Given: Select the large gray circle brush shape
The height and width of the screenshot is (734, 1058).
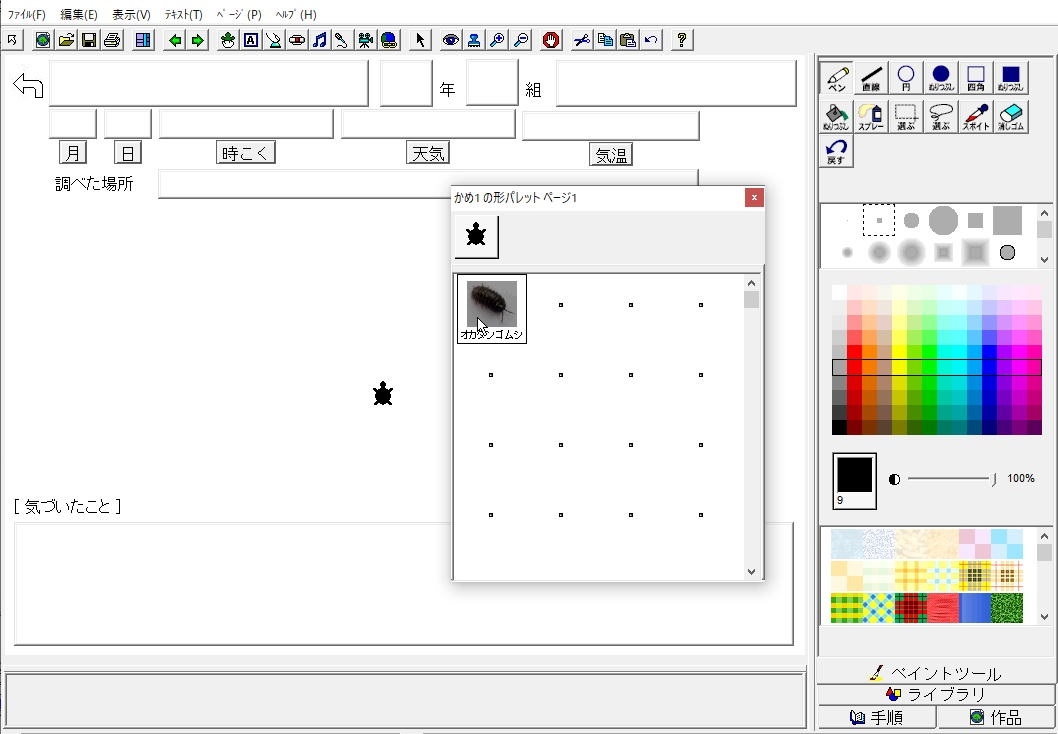Looking at the screenshot, I should [942, 220].
